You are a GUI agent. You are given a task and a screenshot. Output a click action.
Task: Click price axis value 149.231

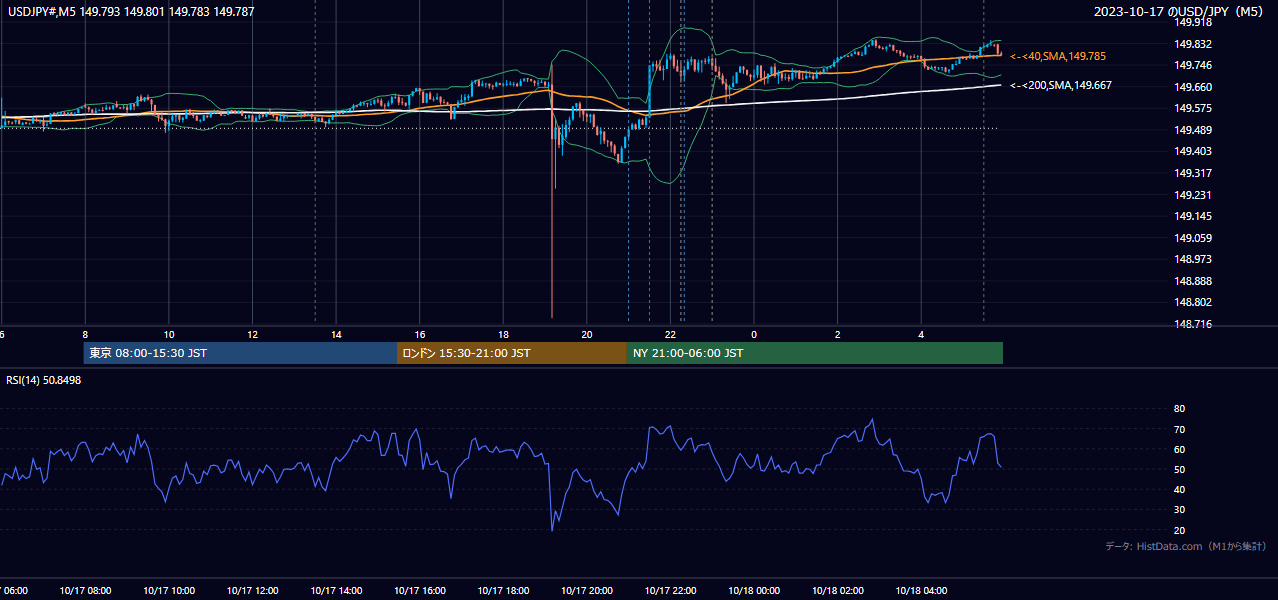click(x=1192, y=195)
